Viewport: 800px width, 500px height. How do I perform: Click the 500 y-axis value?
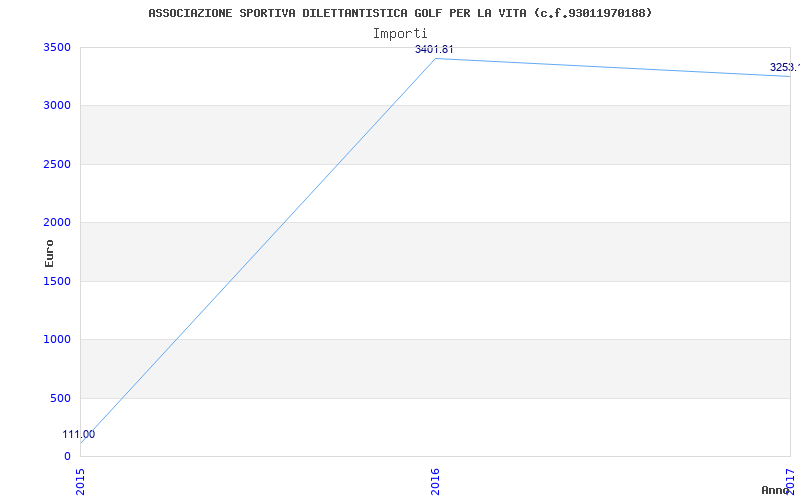click(60, 398)
